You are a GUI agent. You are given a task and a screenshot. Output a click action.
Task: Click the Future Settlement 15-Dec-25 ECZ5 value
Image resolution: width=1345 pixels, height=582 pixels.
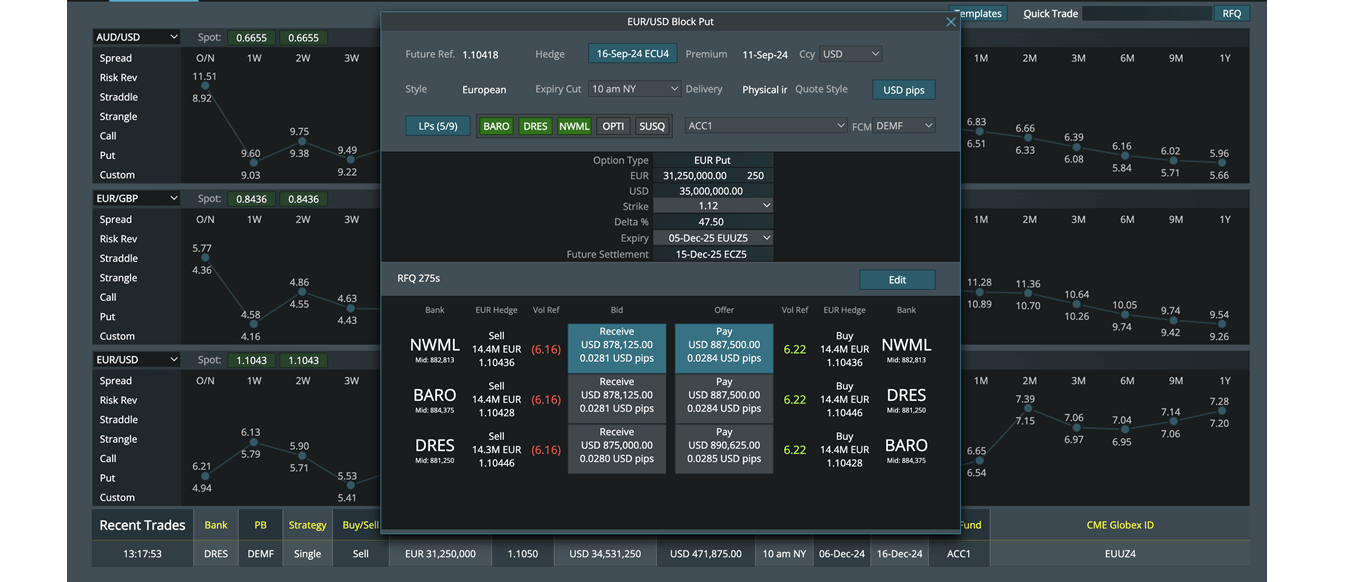[x=712, y=254]
